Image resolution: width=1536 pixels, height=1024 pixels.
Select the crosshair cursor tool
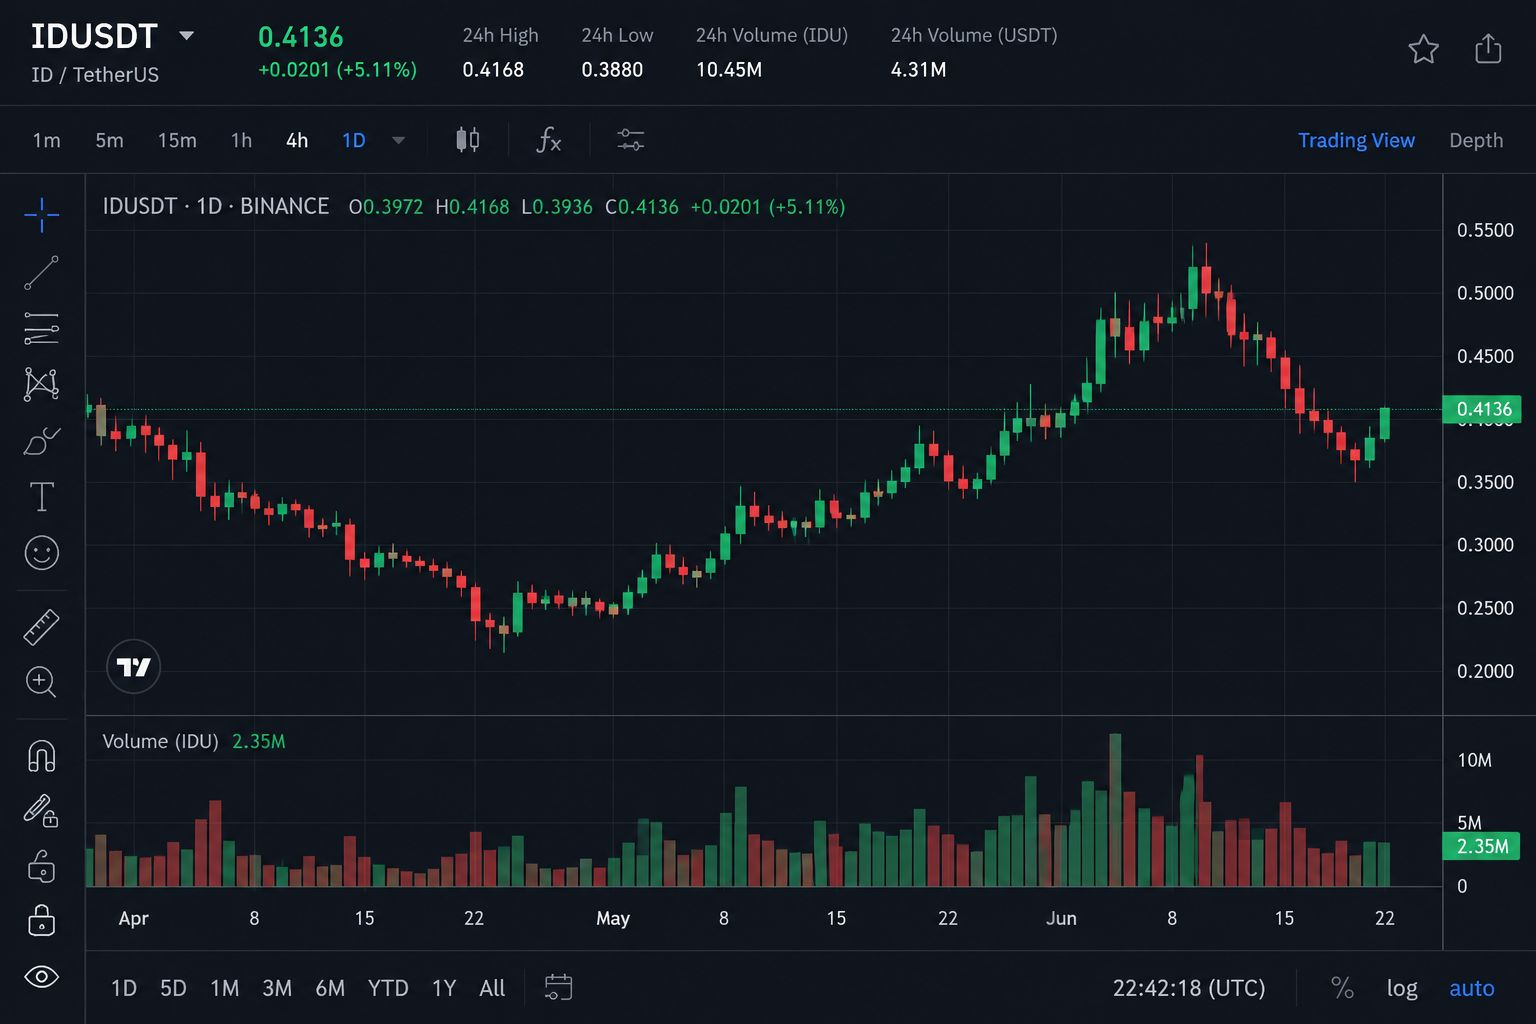pyautogui.click(x=41, y=214)
